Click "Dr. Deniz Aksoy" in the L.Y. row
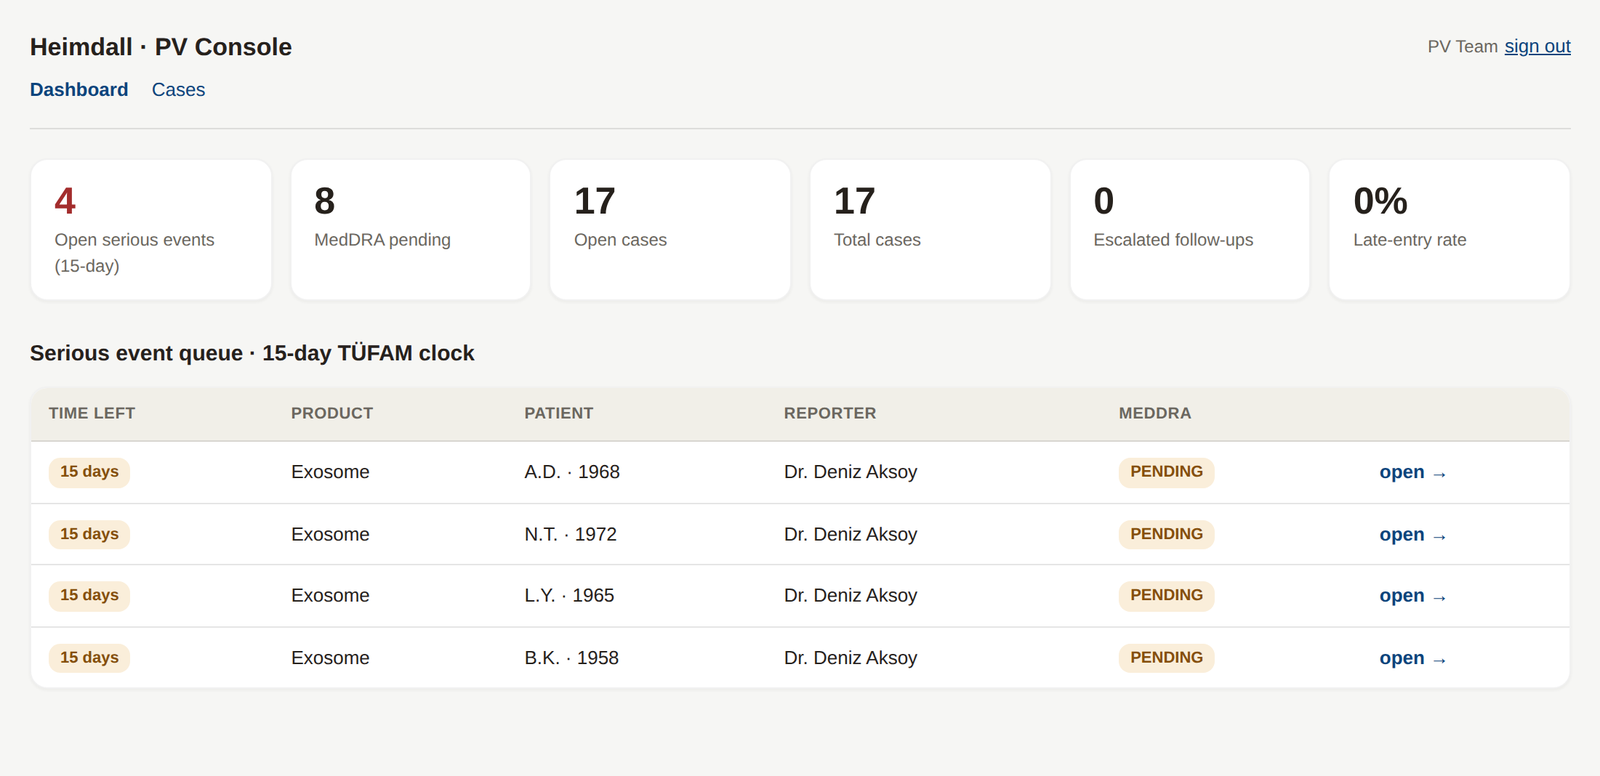Screen dimensions: 1600x776 tap(850, 596)
